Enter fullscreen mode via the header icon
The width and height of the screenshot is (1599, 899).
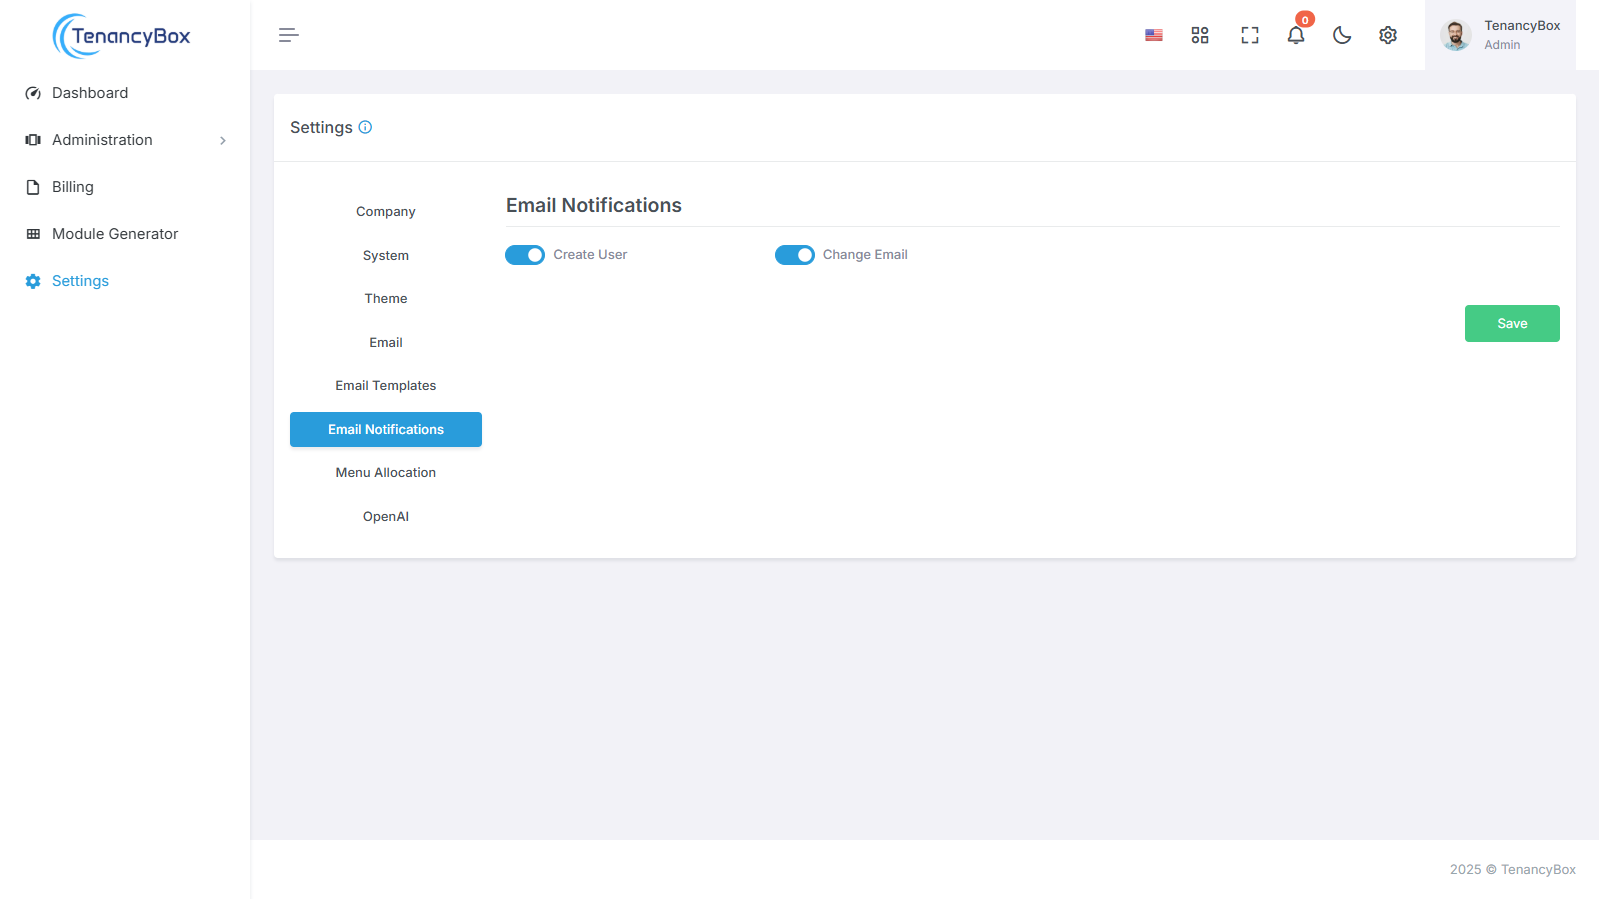tap(1250, 35)
